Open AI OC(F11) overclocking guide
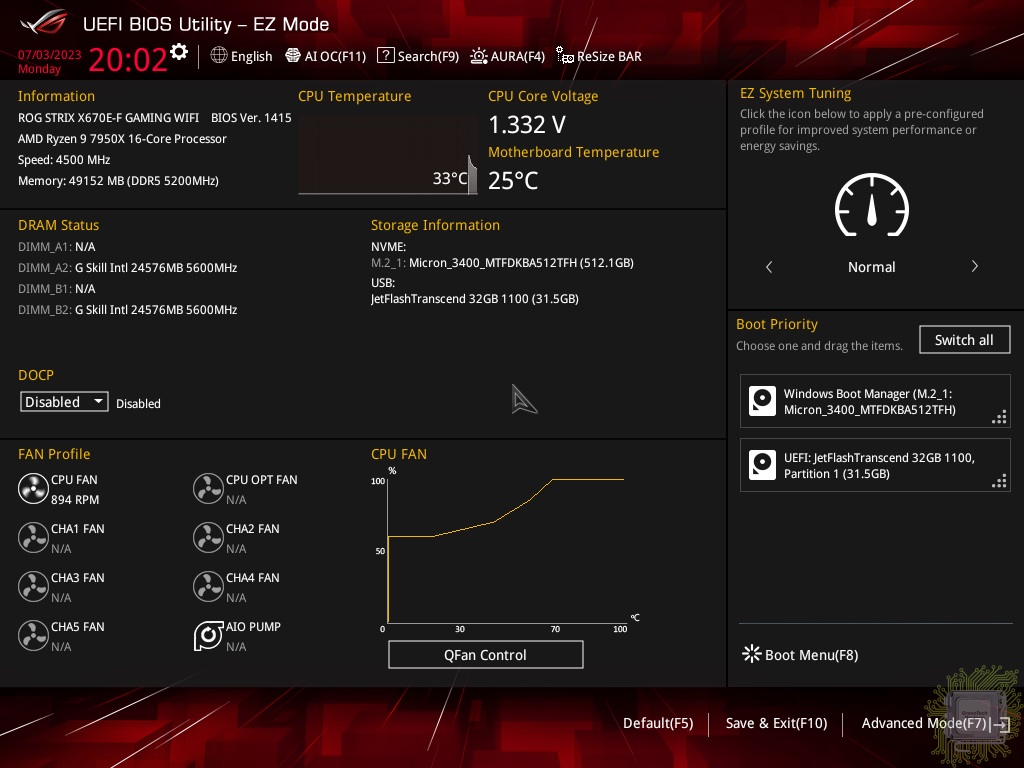 (326, 56)
